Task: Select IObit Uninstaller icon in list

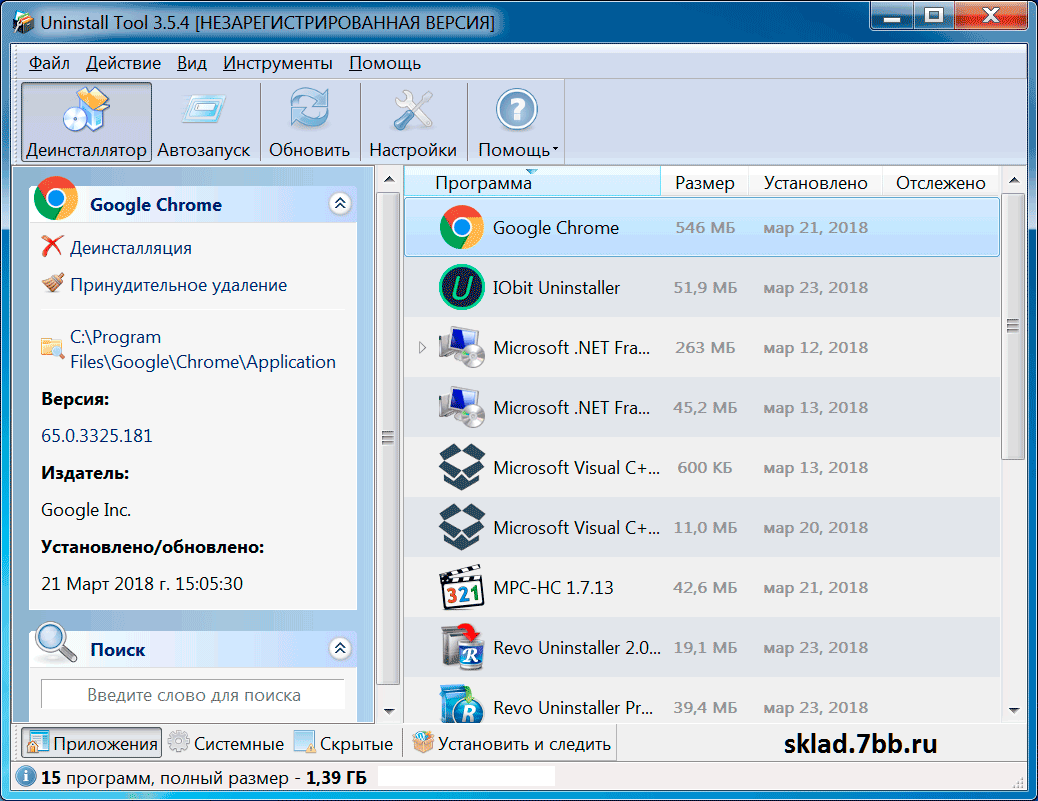Action: 461,287
